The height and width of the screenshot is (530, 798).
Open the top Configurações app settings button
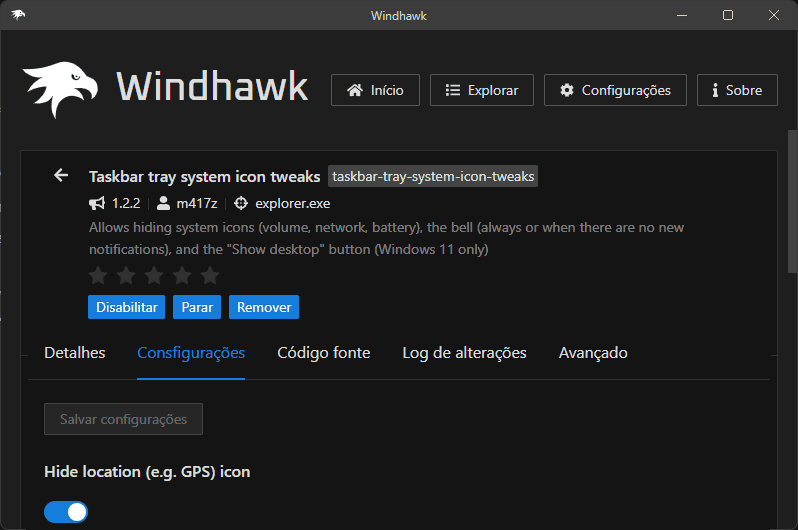click(x=615, y=90)
